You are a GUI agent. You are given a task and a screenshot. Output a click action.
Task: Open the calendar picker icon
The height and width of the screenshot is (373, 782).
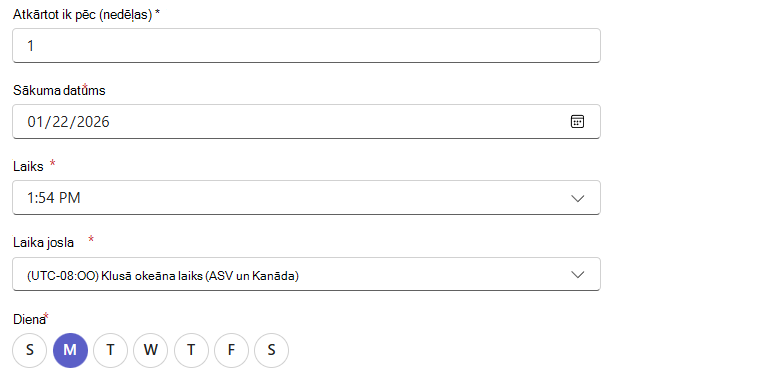[577, 122]
